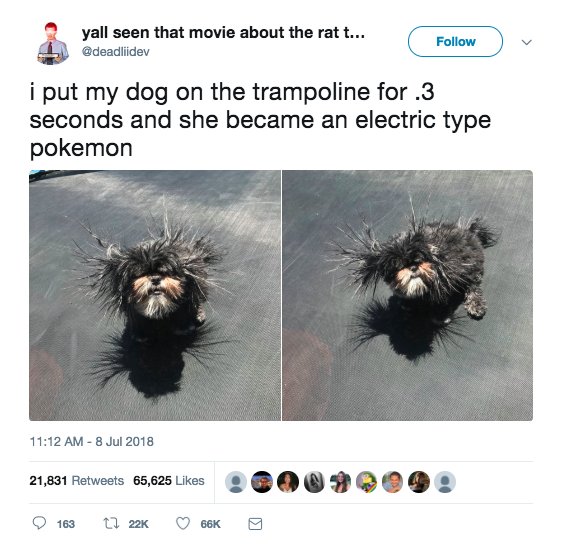The image size is (562, 555).
Task: Open the @deadliidev handle link
Action: click(115, 52)
